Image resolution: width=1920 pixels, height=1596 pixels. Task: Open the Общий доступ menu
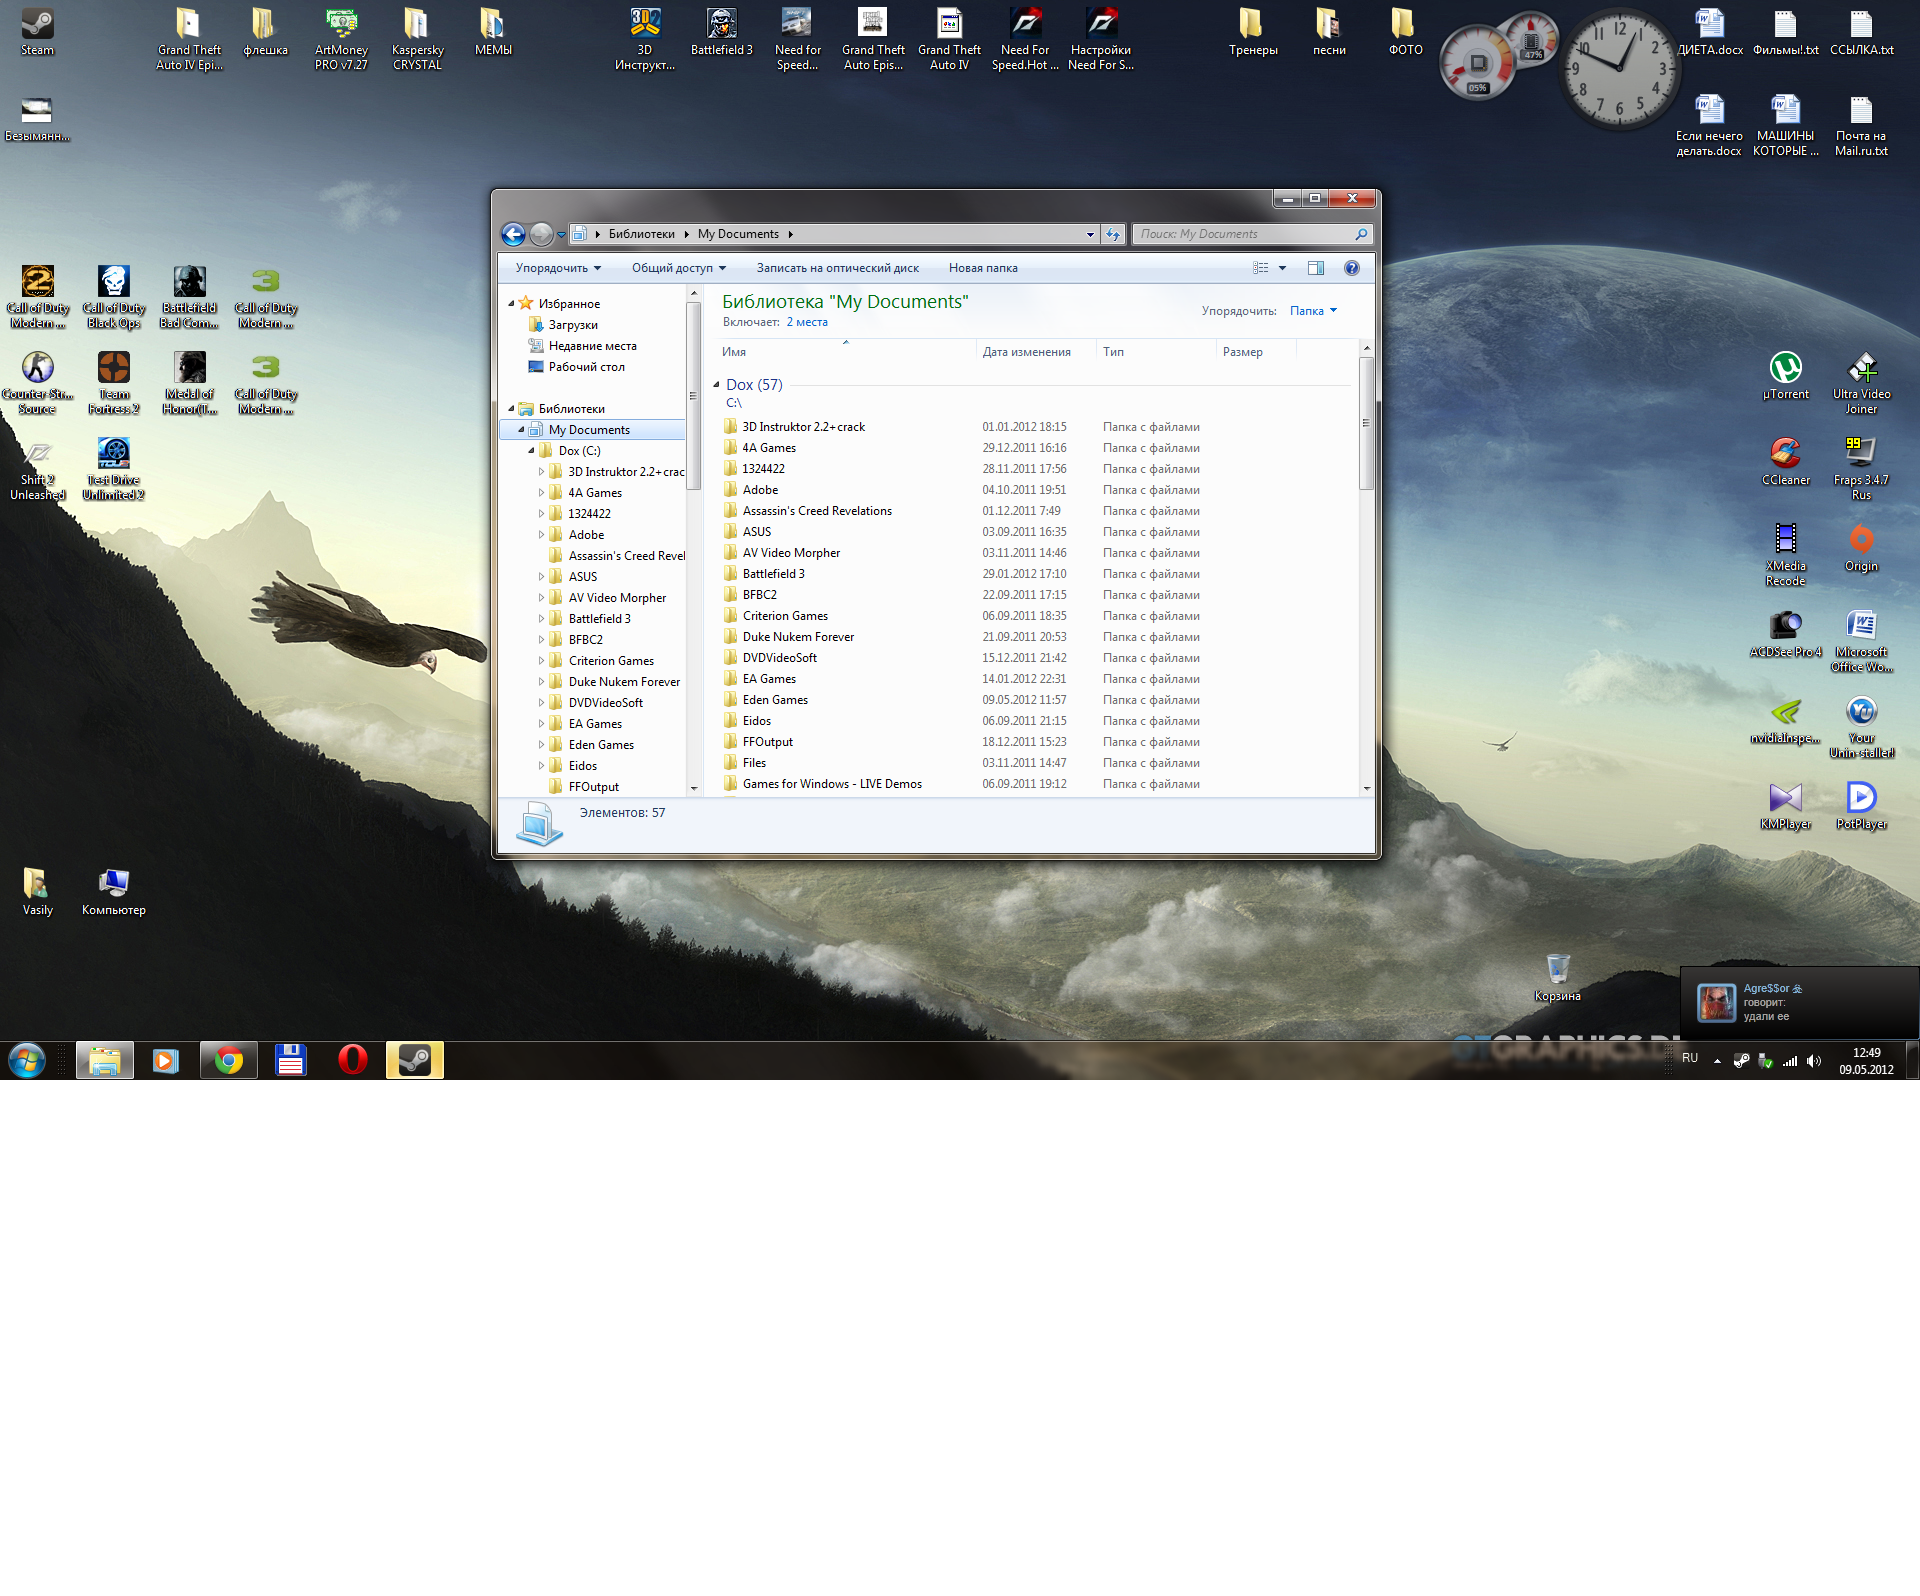point(678,268)
